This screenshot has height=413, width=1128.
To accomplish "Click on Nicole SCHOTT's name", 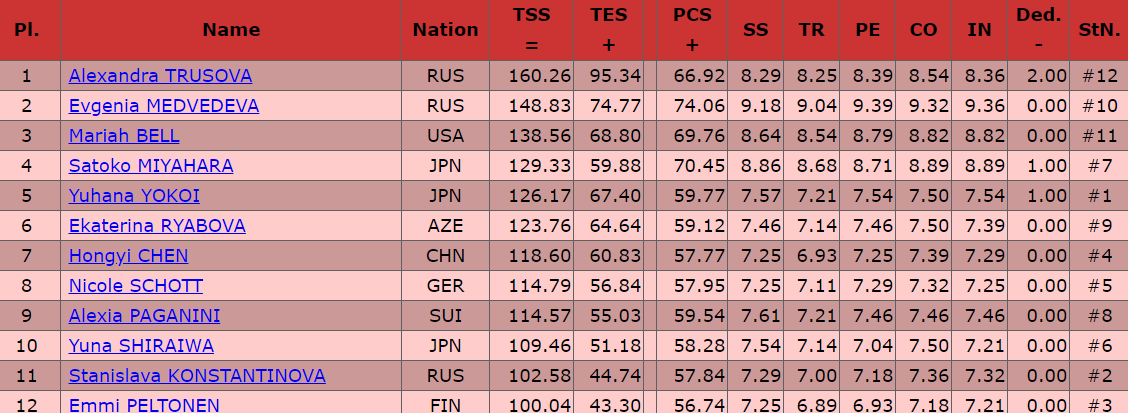I will pyautogui.click(x=135, y=286).
